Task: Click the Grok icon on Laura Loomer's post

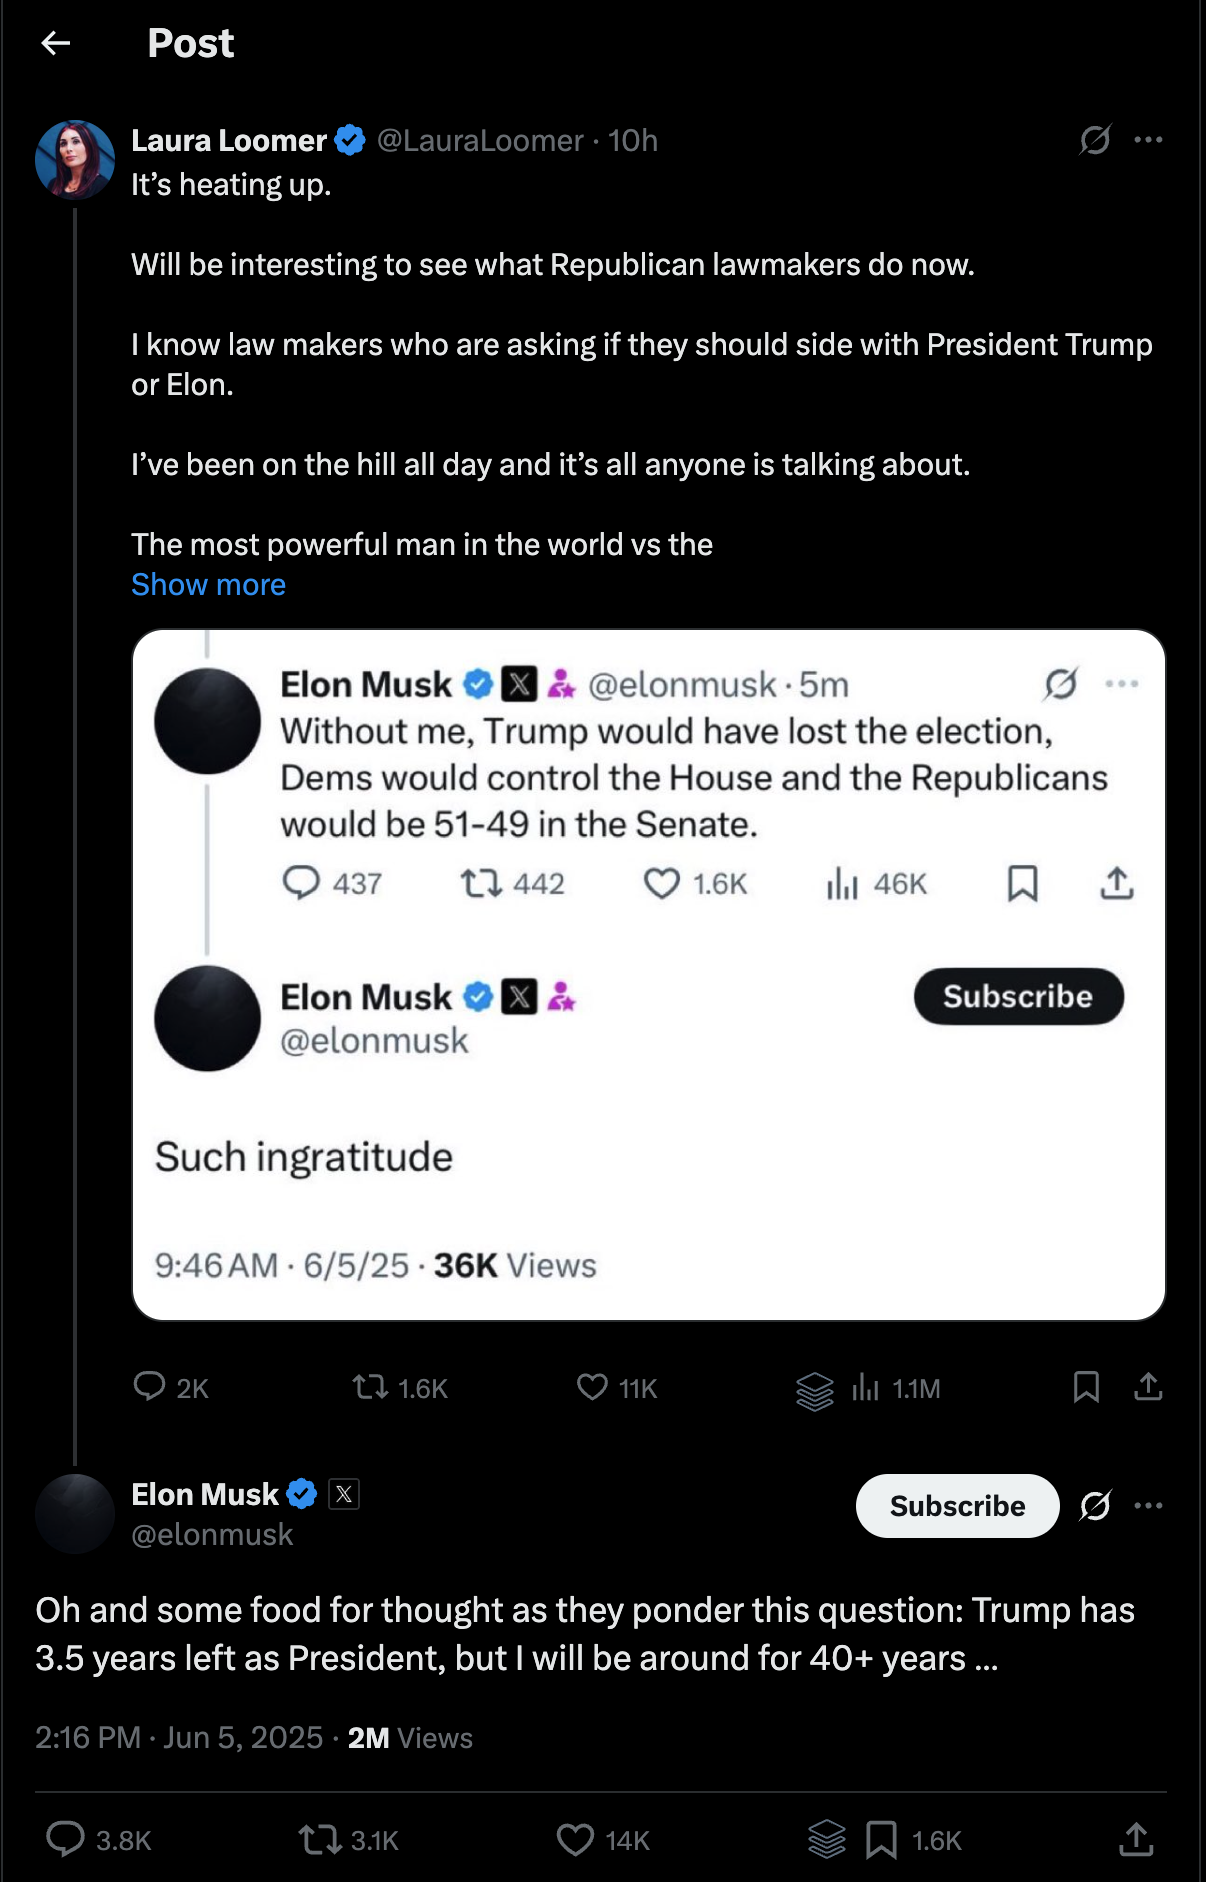Action: coord(1095,140)
